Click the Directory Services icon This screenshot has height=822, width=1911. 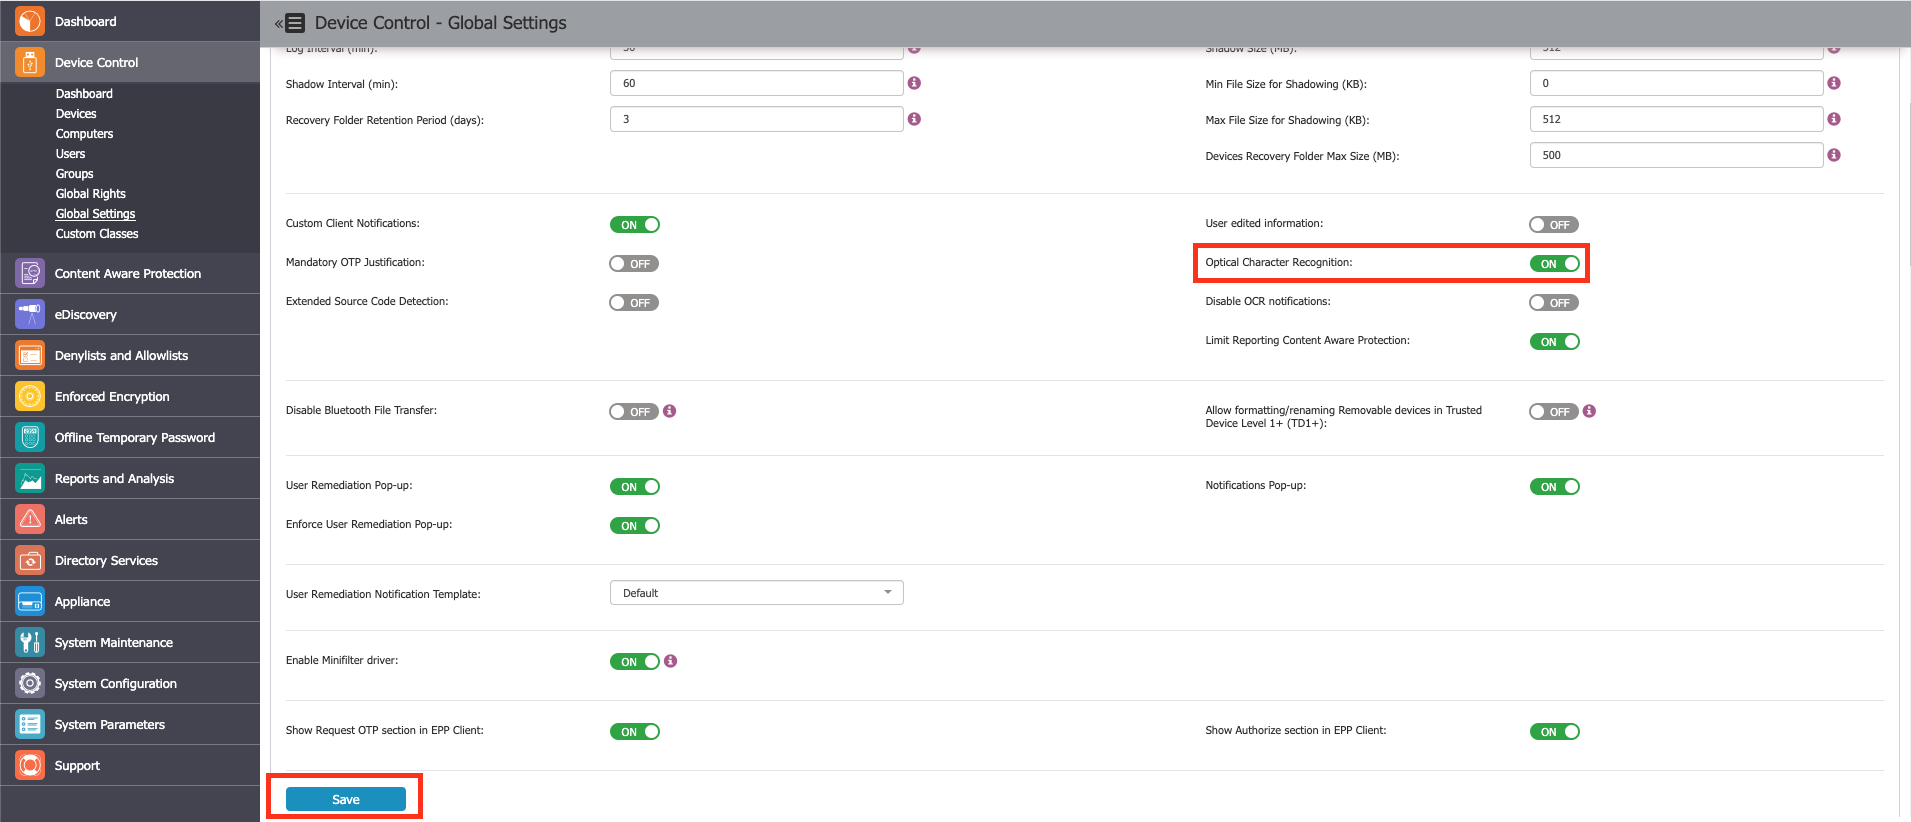tap(30, 560)
